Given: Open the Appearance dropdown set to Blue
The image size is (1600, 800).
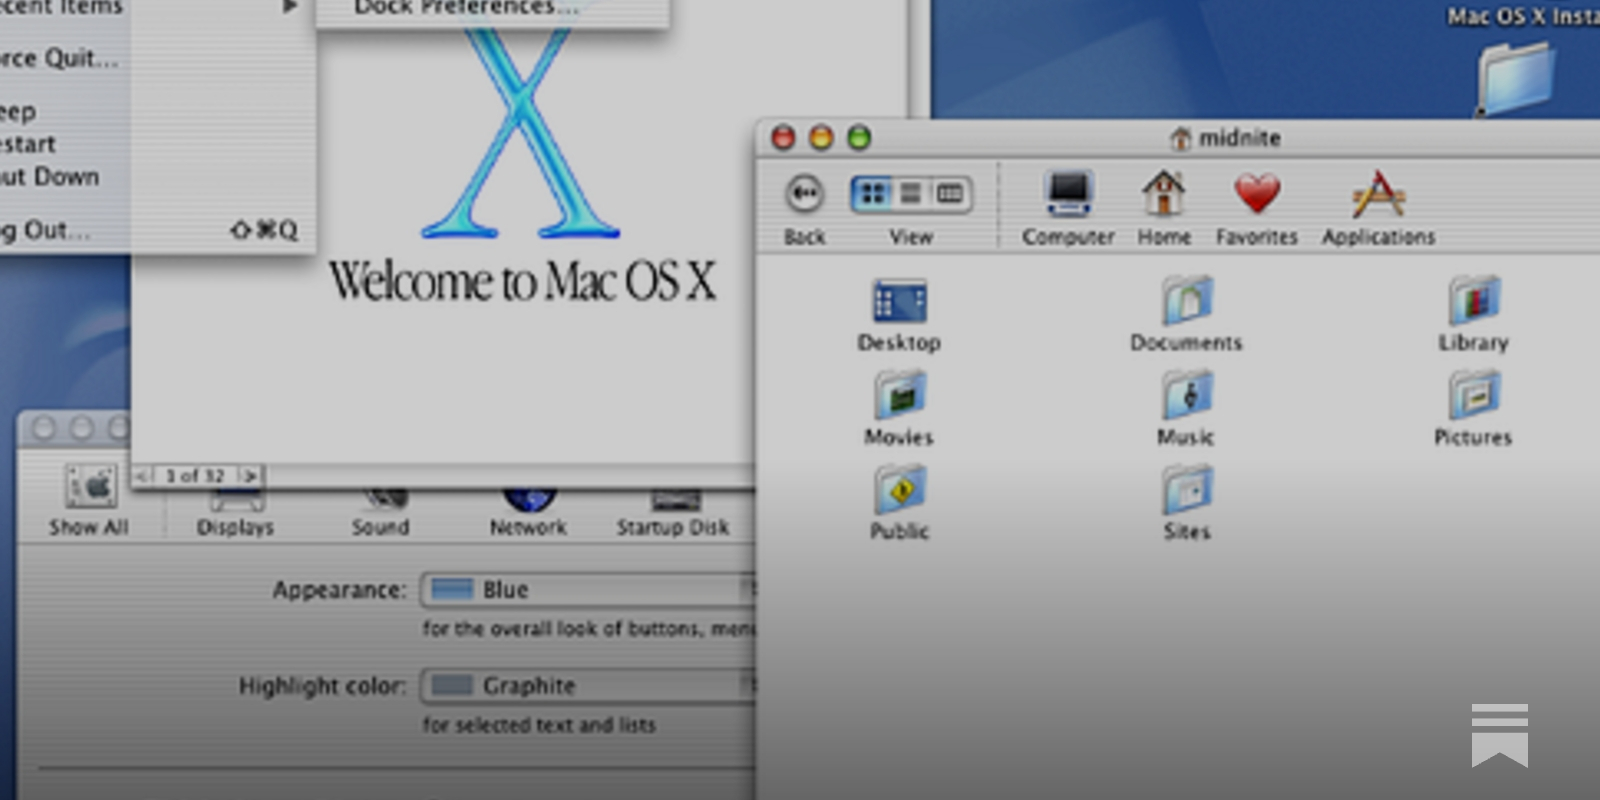Looking at the screenshot, I should pos(588,590).
